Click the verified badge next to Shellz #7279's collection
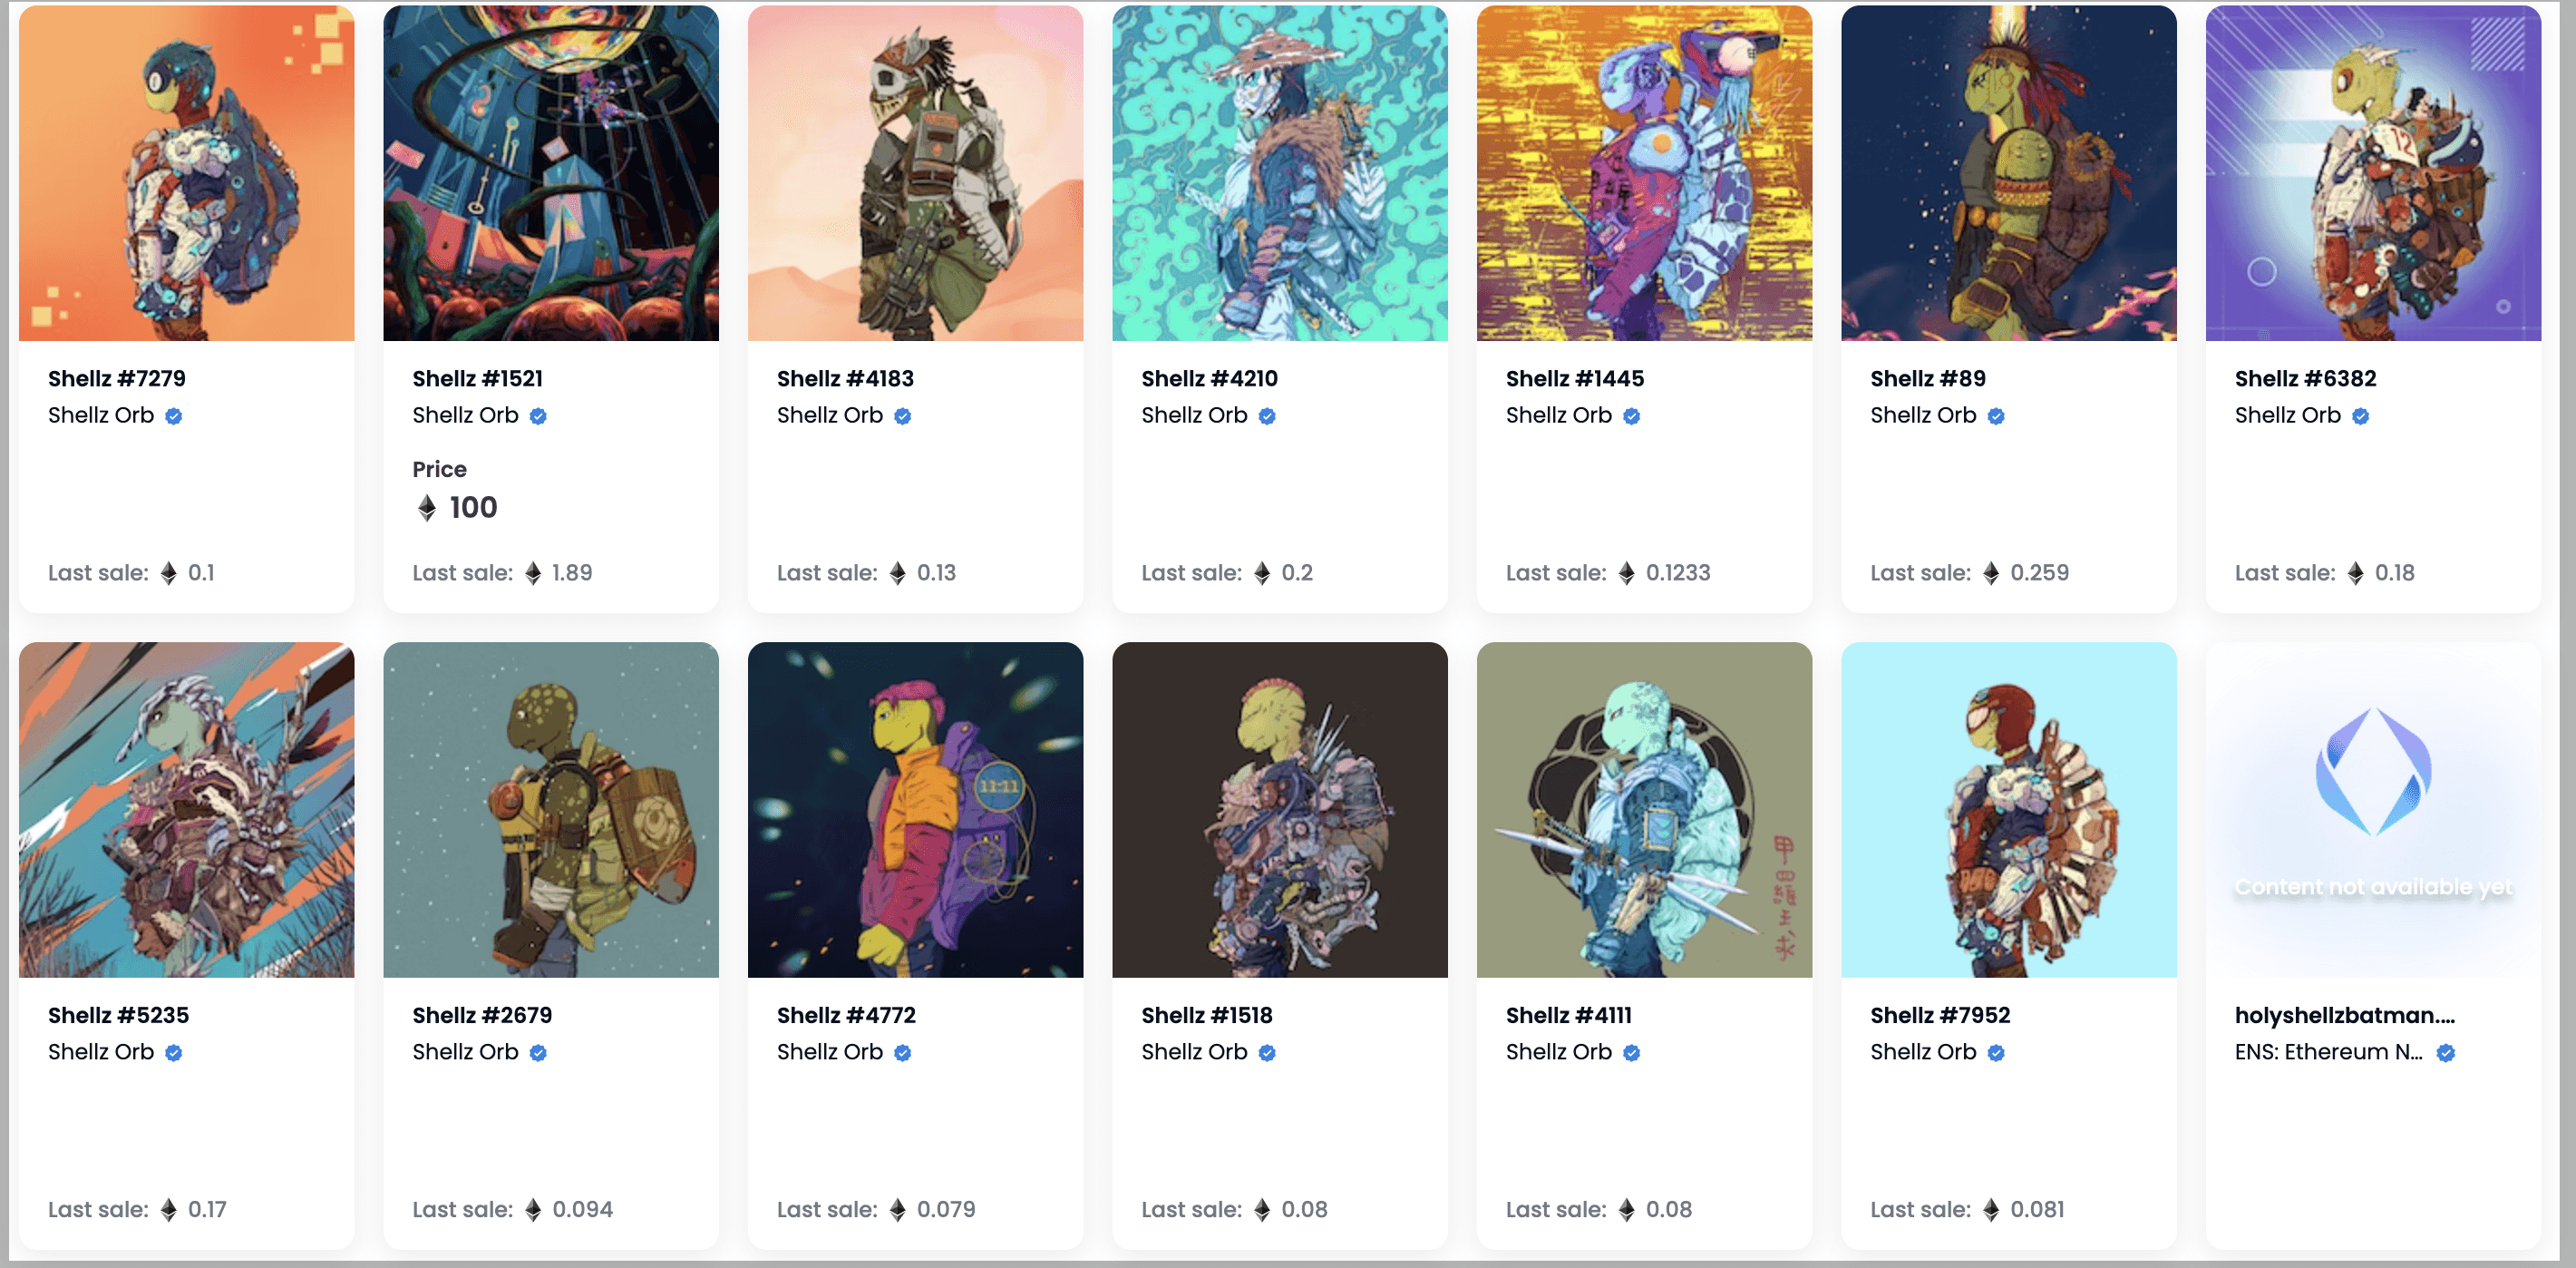The height and width of the screenshot is (1268, 2576). tap(174, 416)
